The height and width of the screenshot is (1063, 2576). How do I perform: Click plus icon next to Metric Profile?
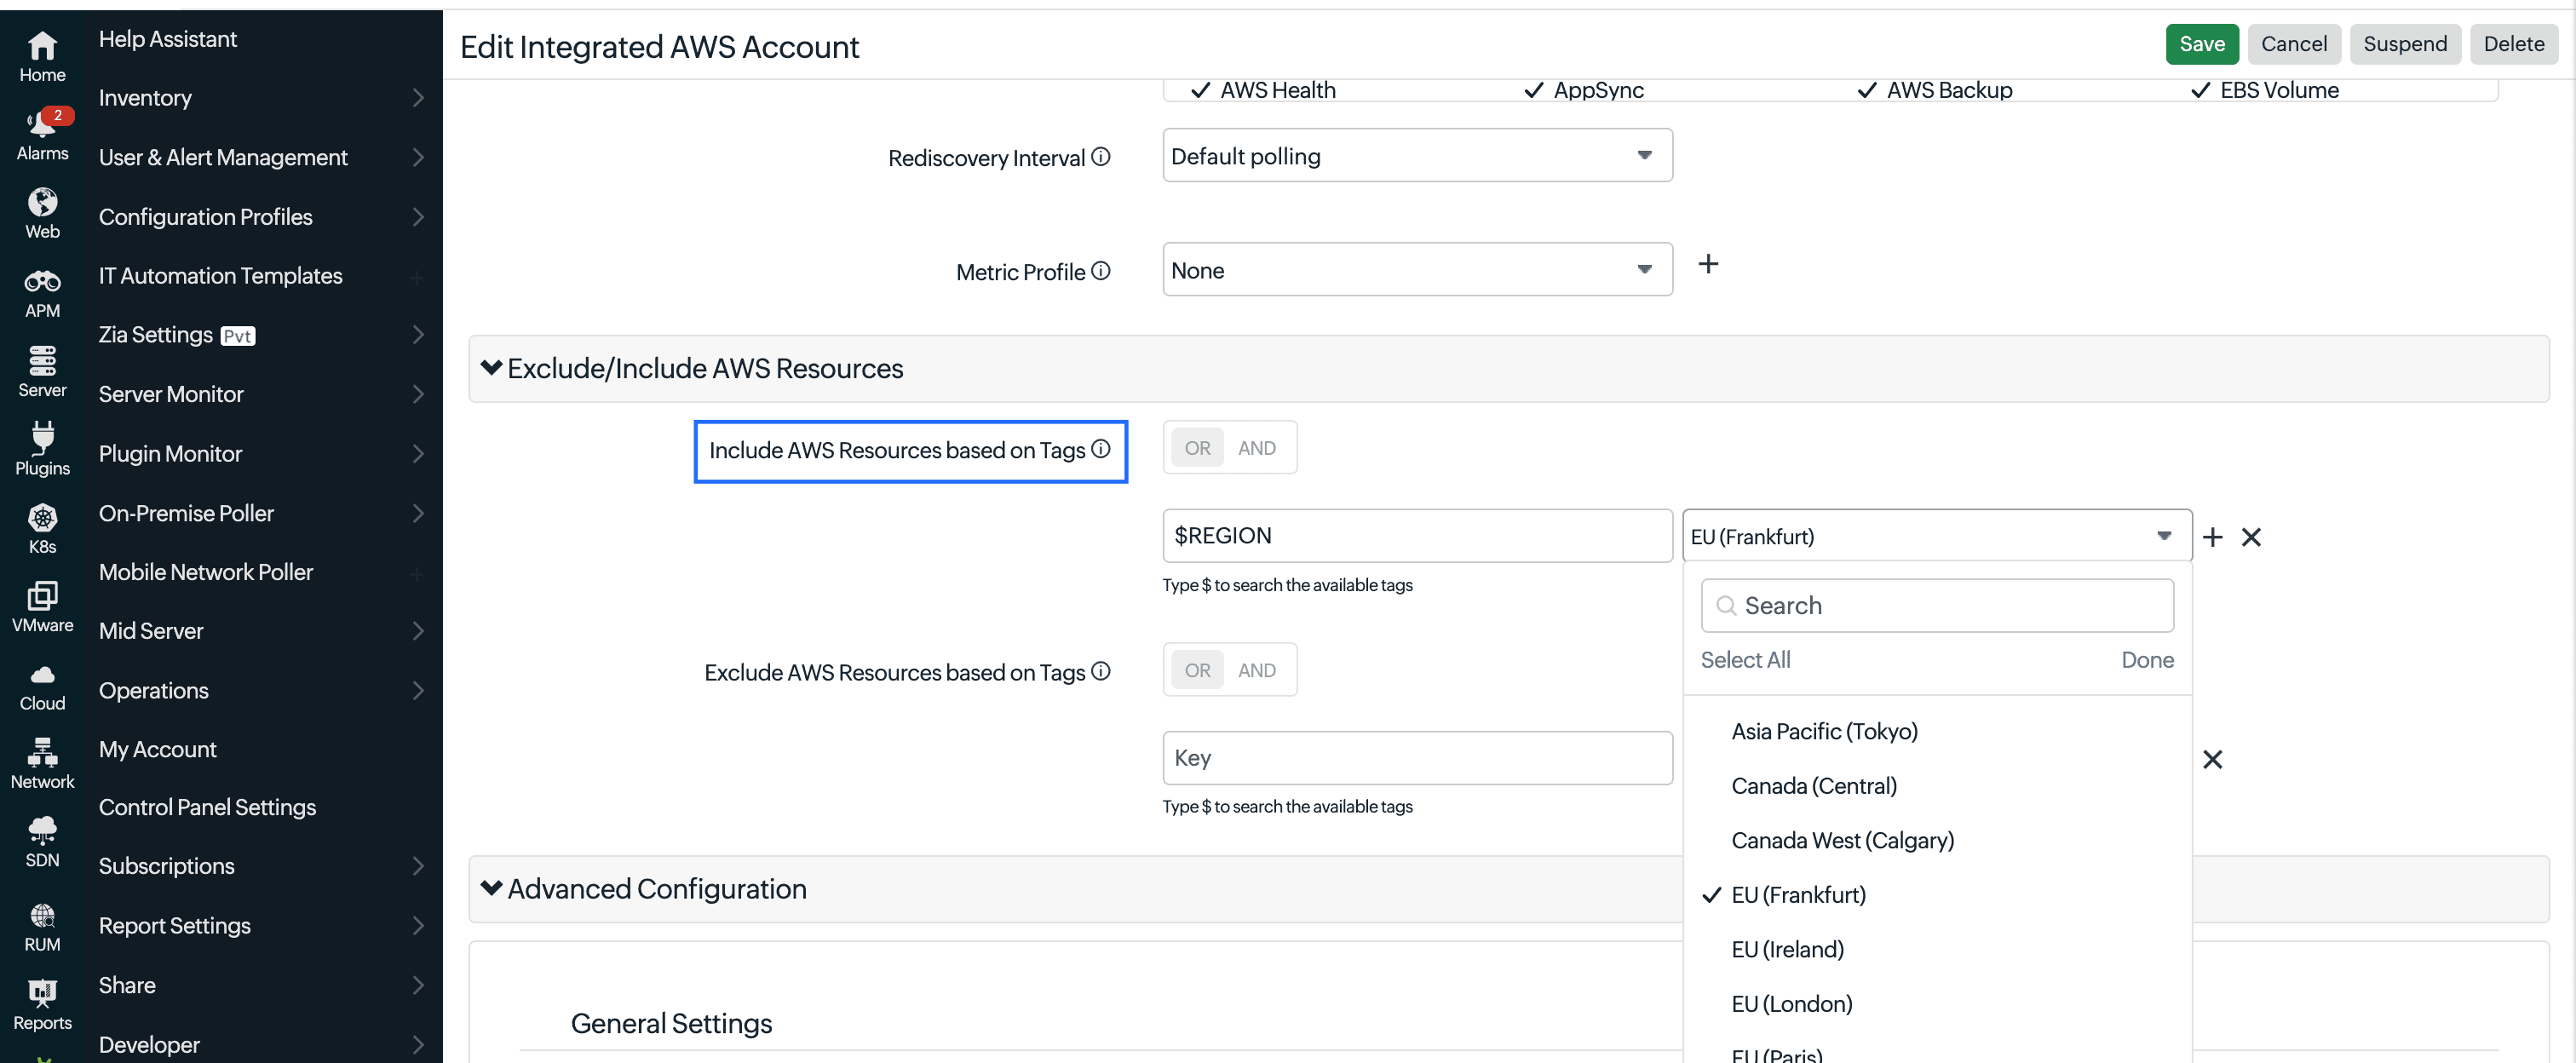pyautogui.click(x=1708, y=264)
